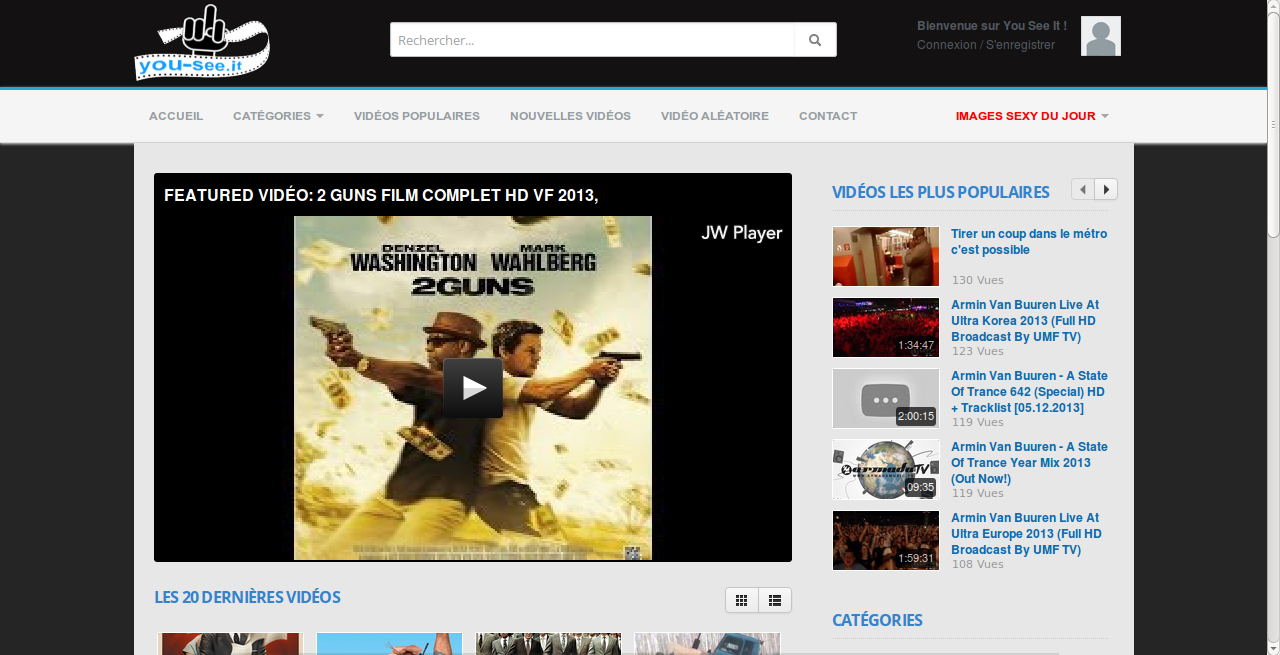Switch to grid view layout
The height and width of the screenshot is (655, 1280).
tap(742, 600)
